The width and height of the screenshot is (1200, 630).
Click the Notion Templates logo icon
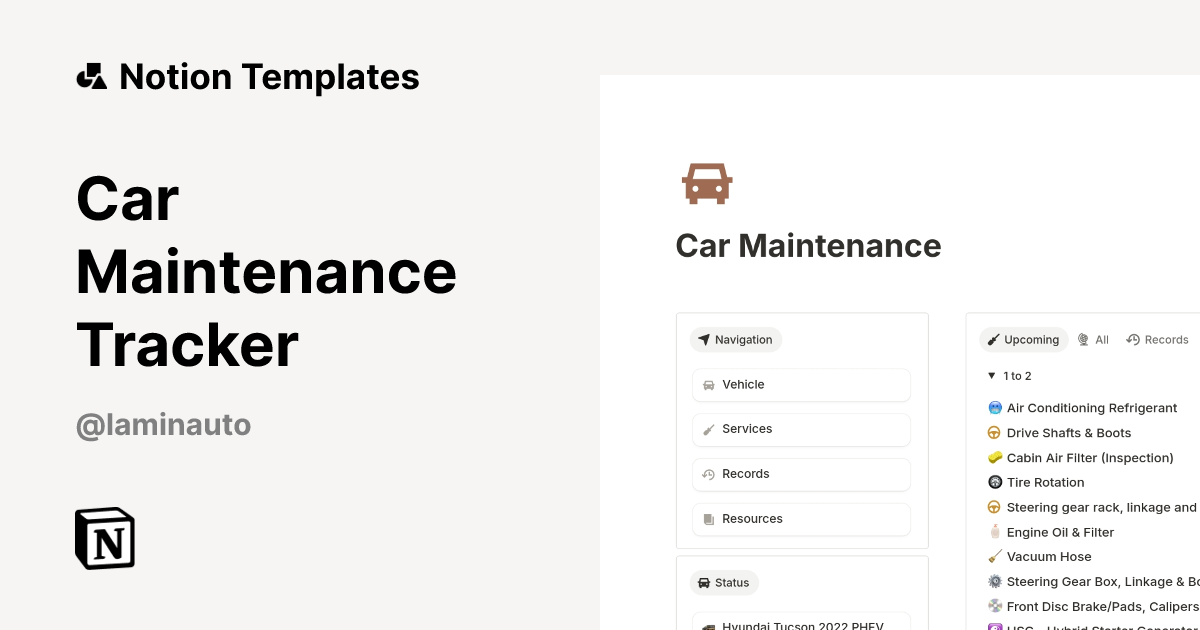[x=92, y=76]
